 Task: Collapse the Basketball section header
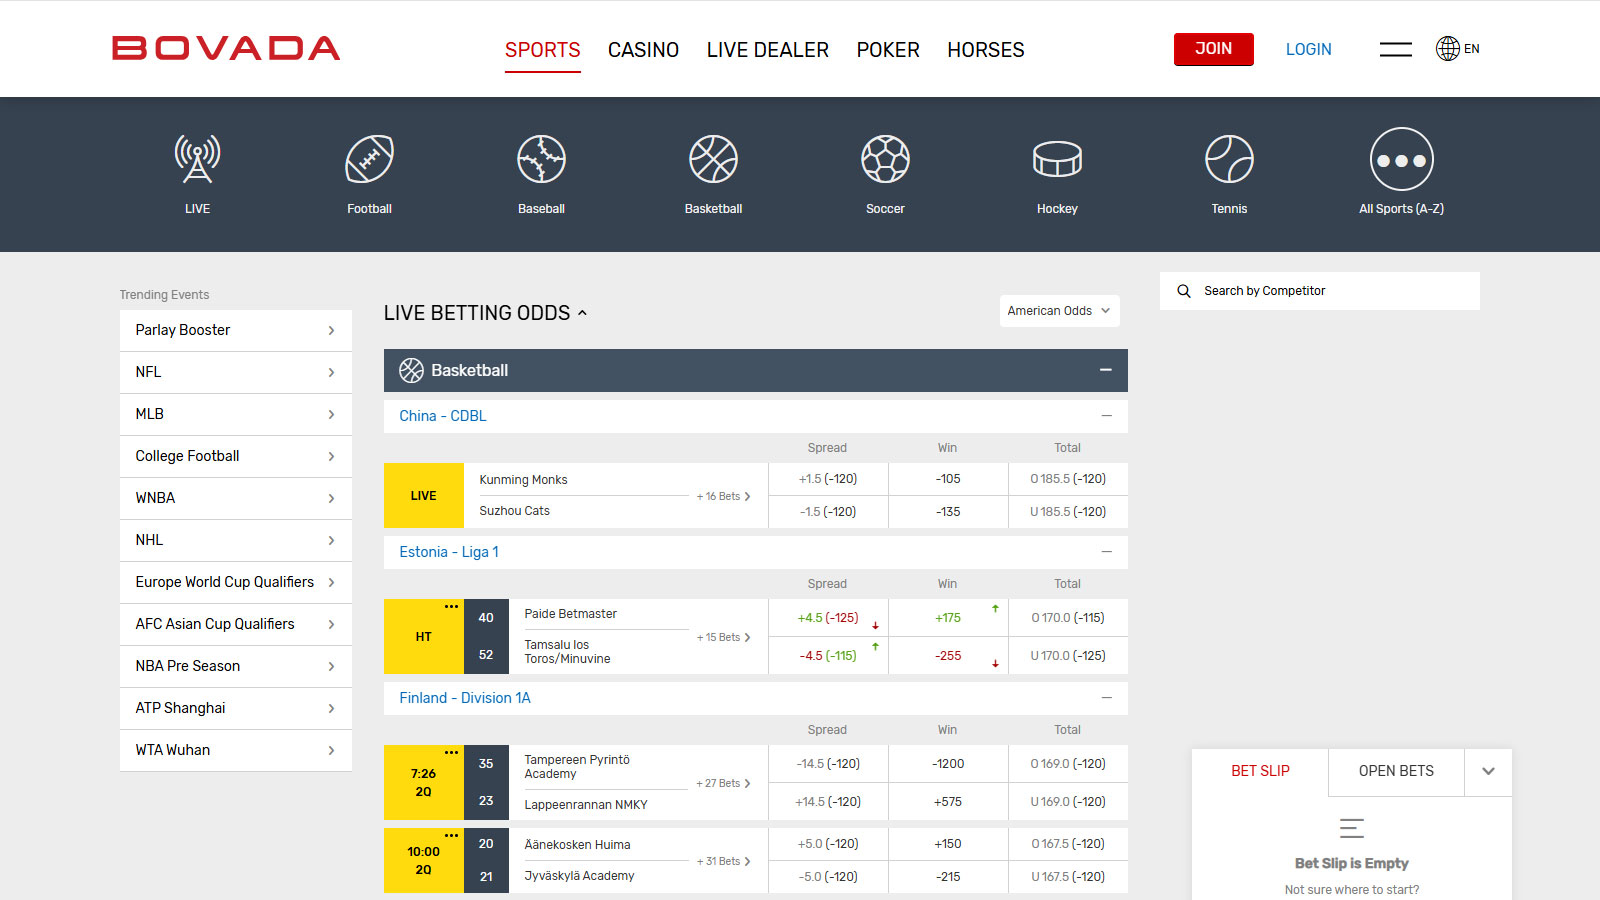[1105, 370]
